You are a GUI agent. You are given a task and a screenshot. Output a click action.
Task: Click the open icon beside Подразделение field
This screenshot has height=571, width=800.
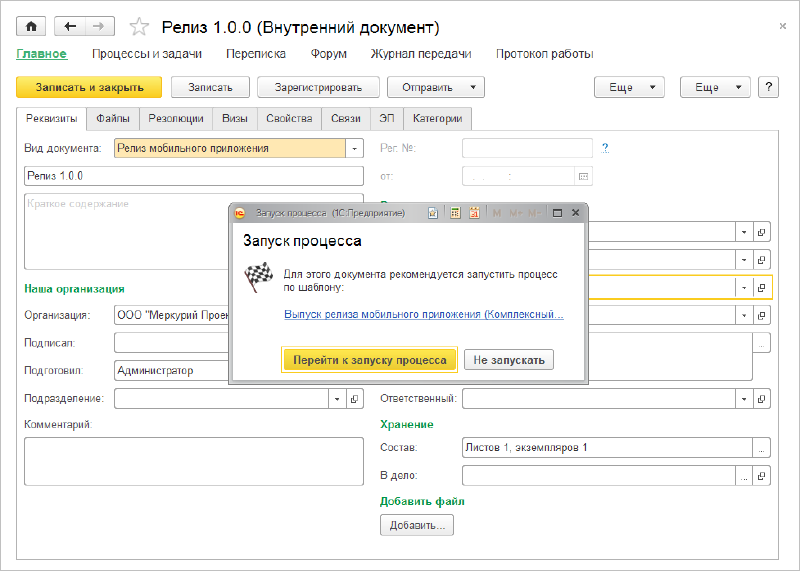355,399
